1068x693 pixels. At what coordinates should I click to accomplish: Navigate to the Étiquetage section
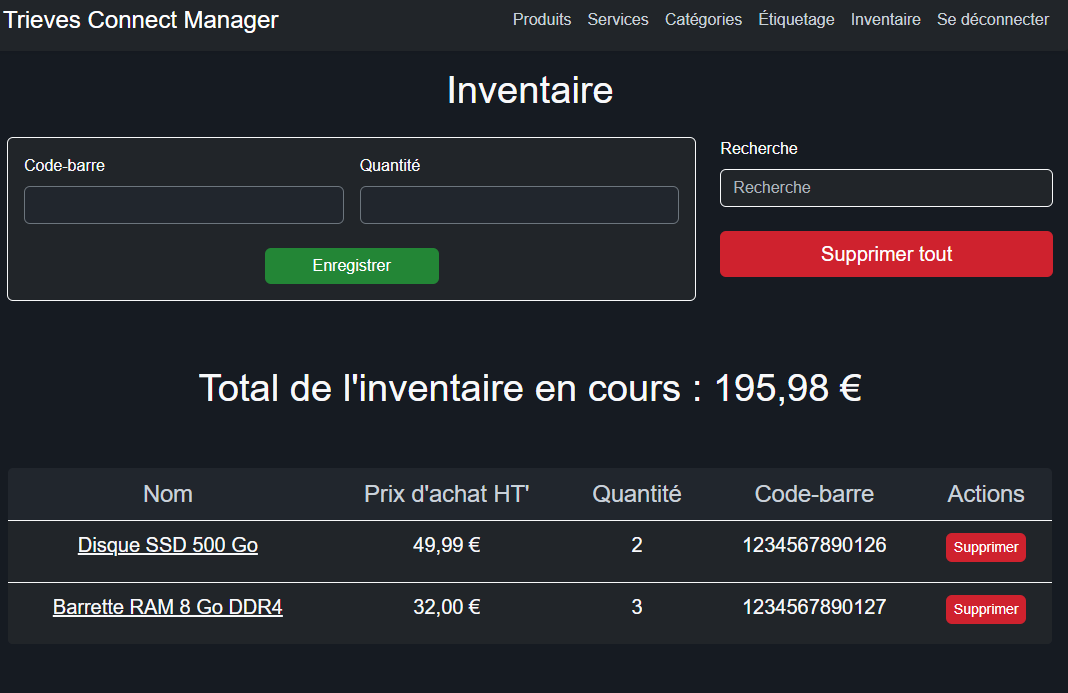click(796, 20)
